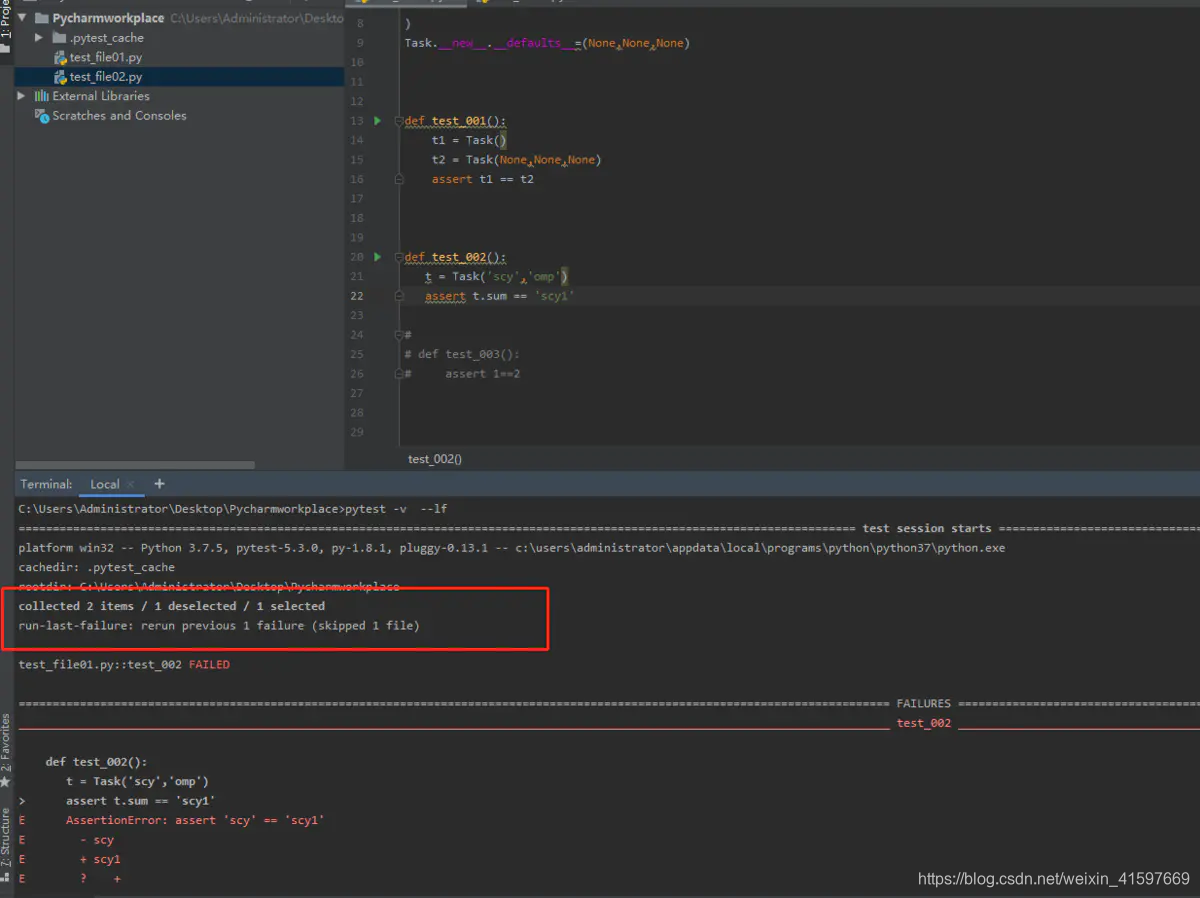Click the FAILURES section header in terminal
The image size is (1200, 898).
[923, 704]
